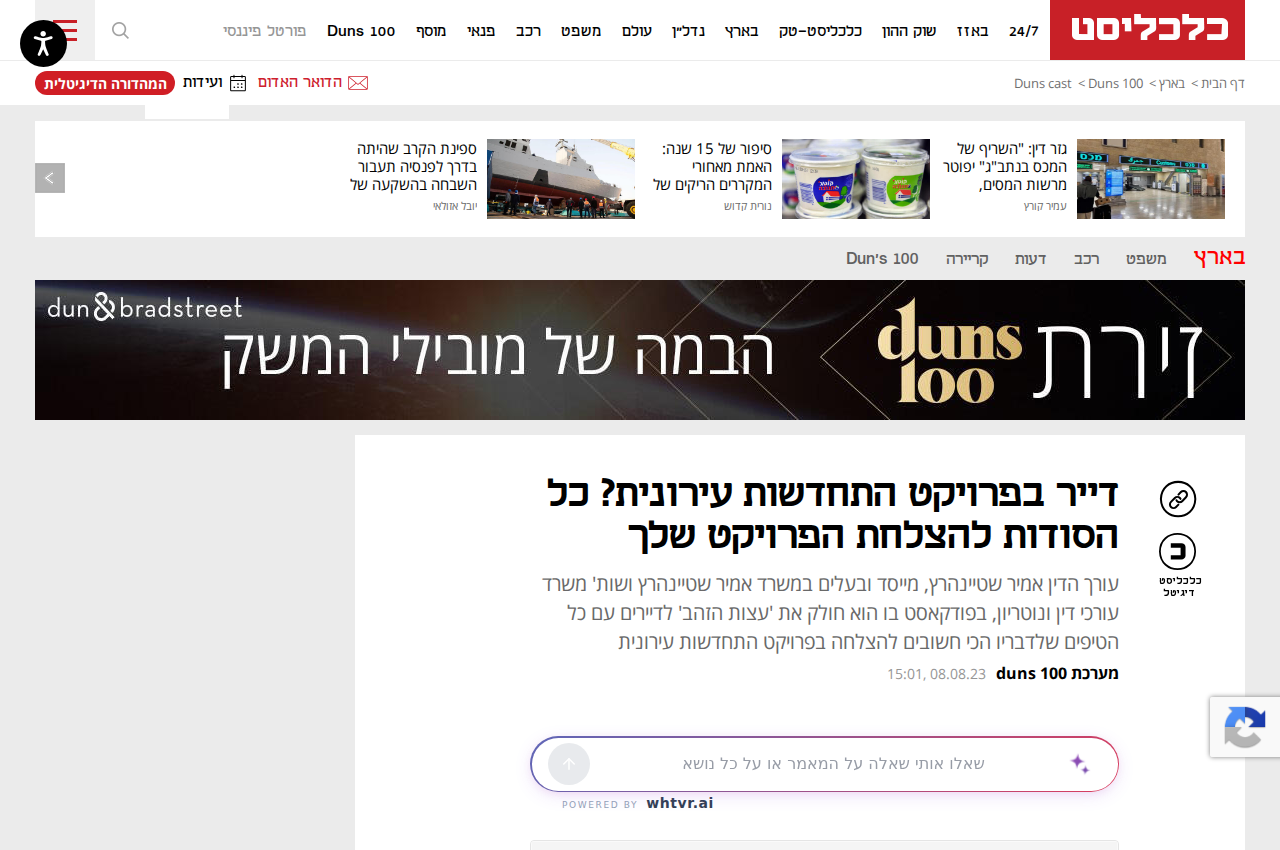This screenshot has width=1280, height=850.
Task: Open the כלכליסט-טק menu item
Action: point(820,31)
